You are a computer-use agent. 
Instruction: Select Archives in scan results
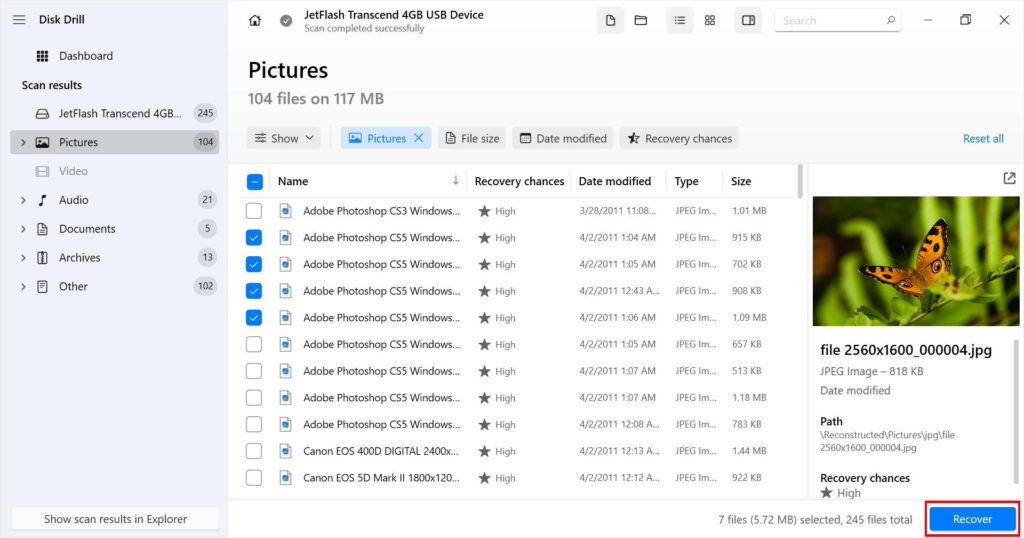[x=79, y=258]
